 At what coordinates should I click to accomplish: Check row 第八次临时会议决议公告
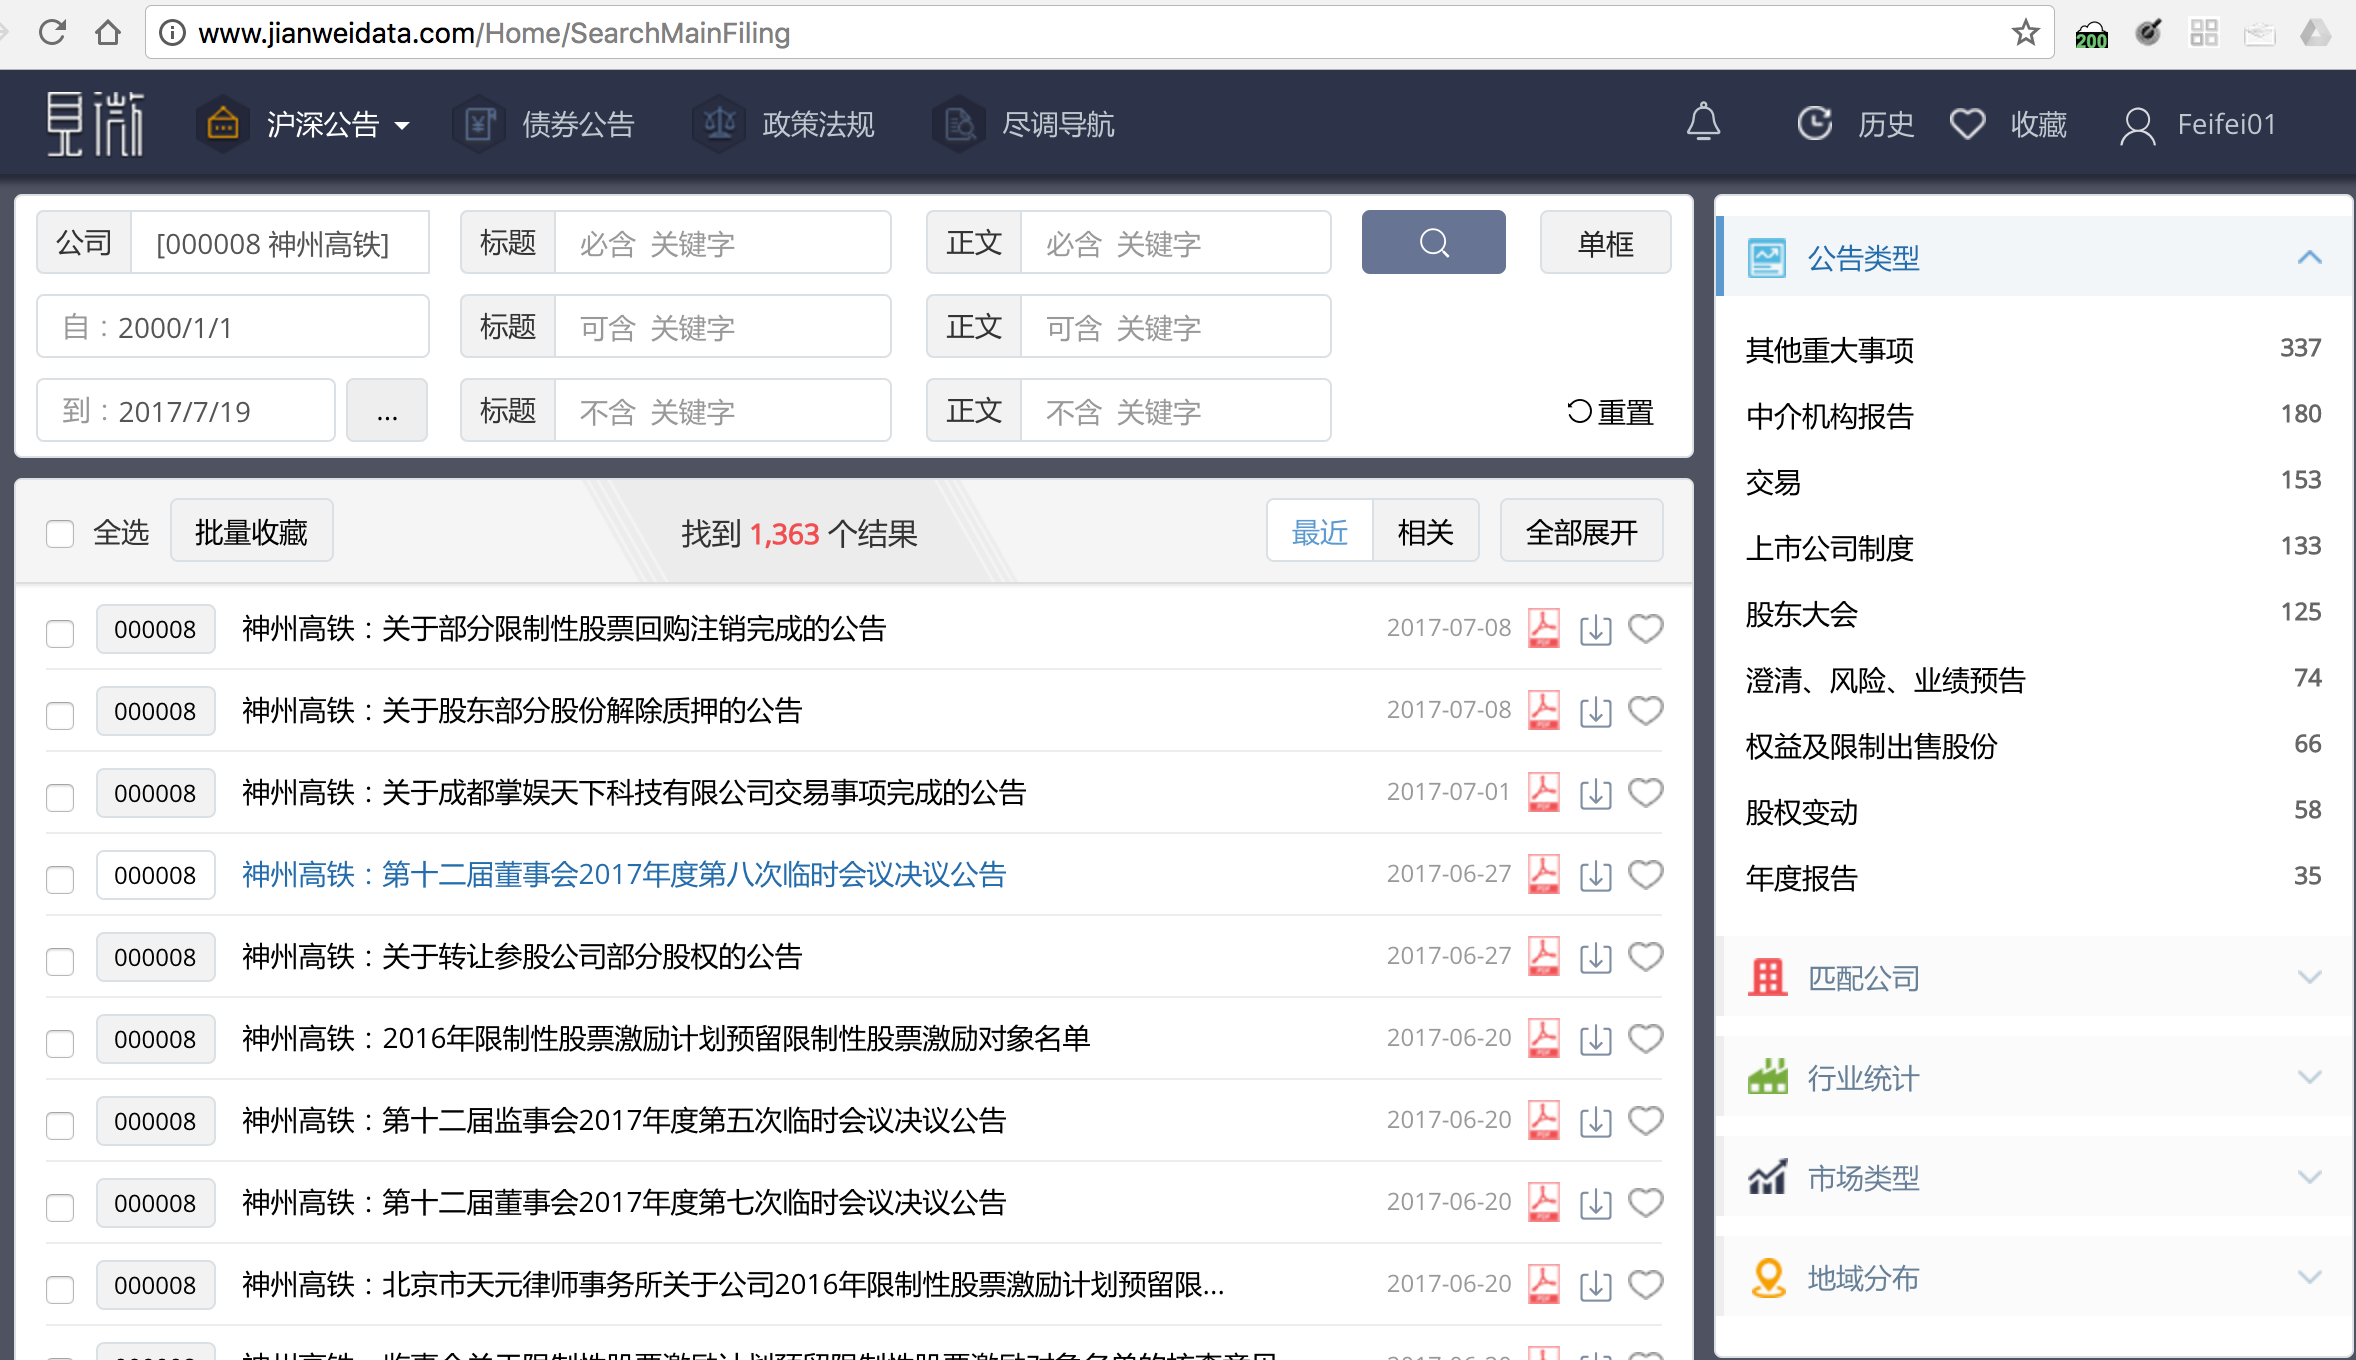pos(60,879)
